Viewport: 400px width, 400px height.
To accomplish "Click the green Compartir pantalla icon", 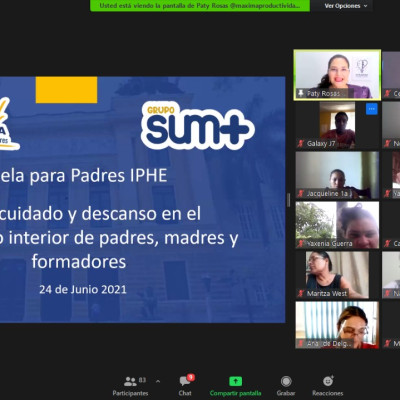I will [235, 381].
